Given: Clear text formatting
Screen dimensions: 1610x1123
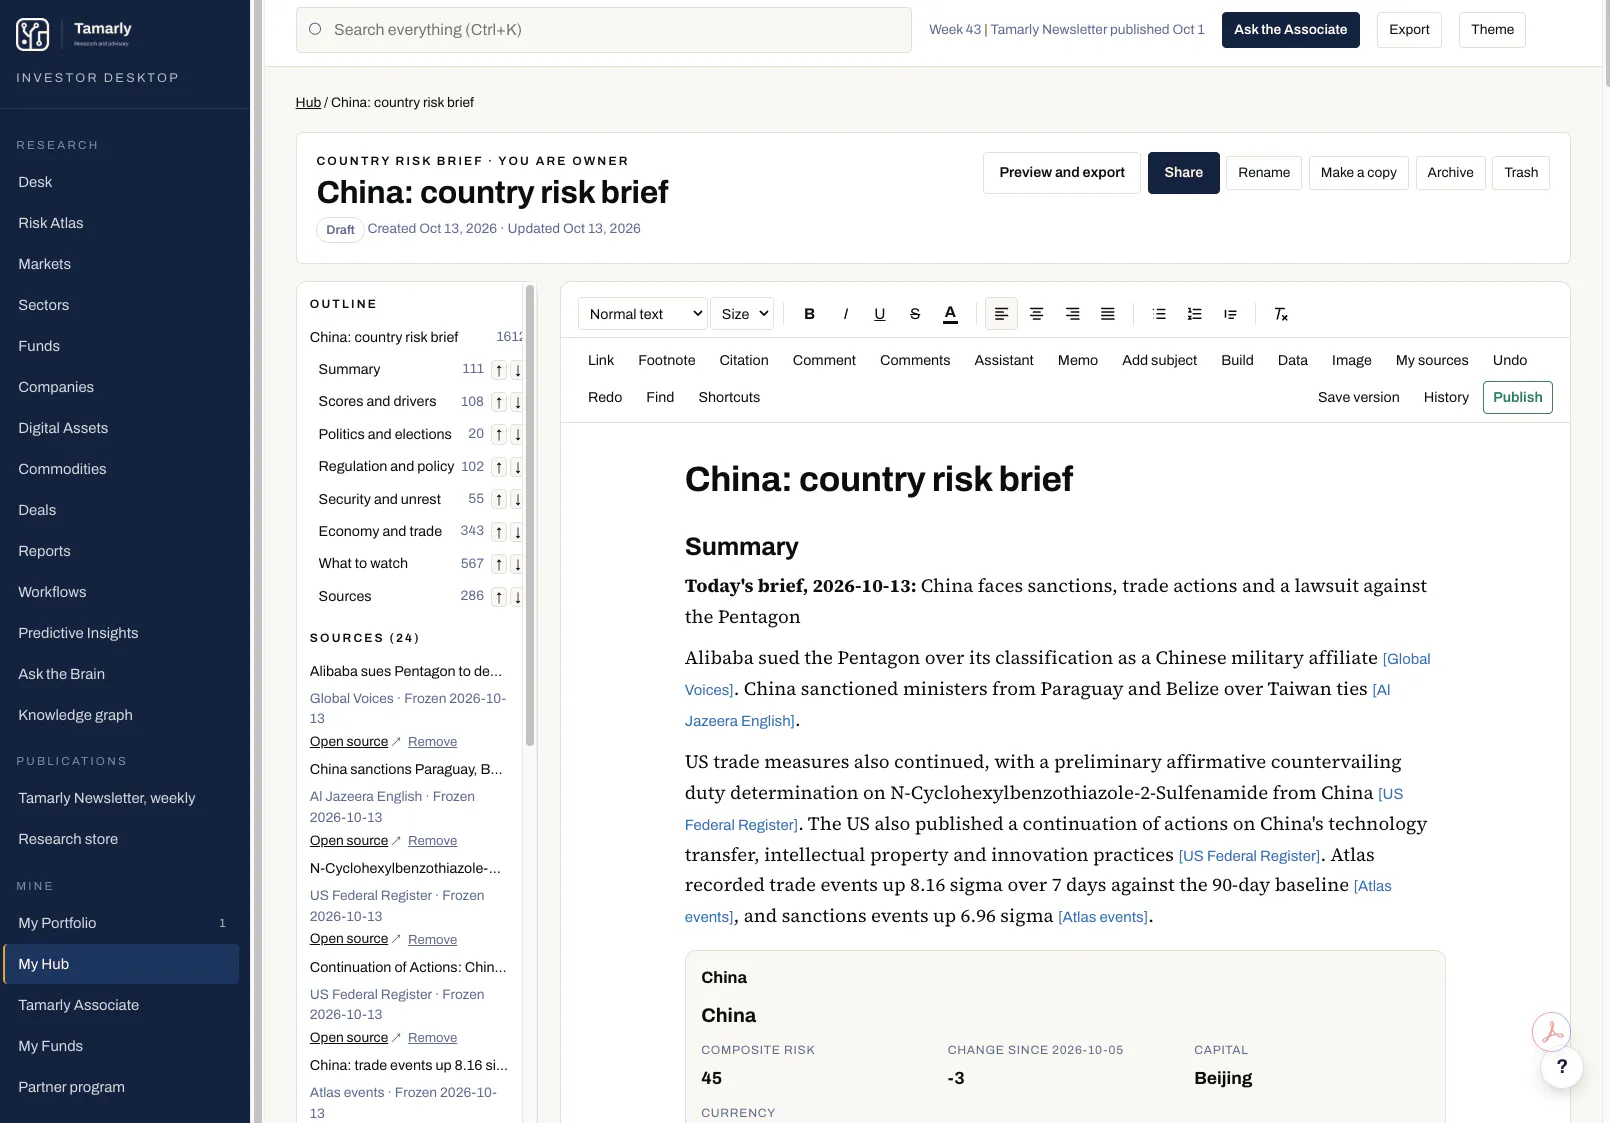Looking at the screenshot, I should coord(1281,314).
